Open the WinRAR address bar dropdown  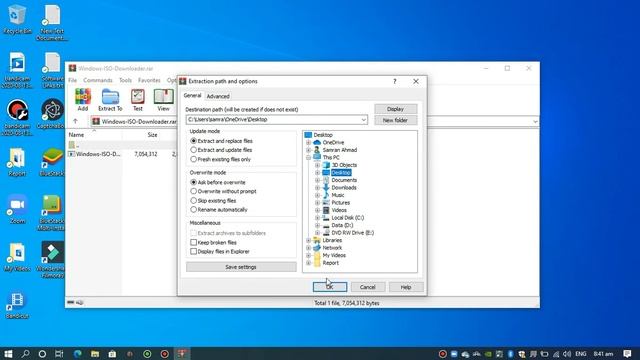535,122
